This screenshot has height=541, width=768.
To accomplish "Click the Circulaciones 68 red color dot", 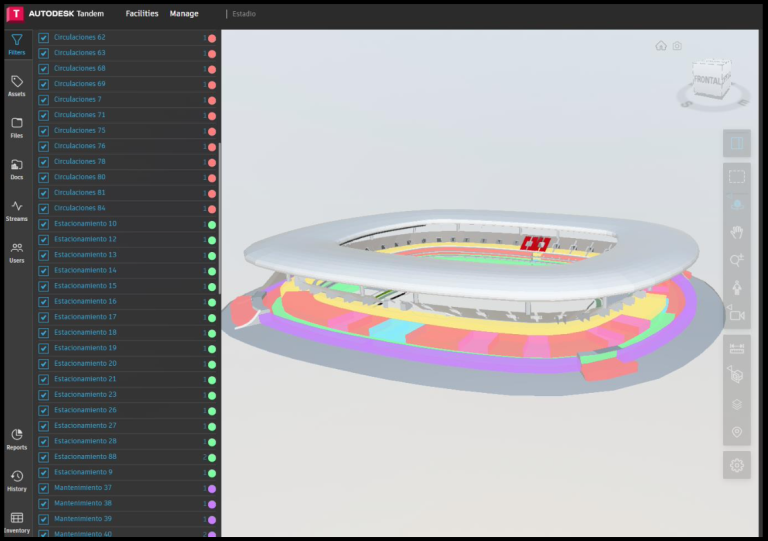I will coord(212,70).
